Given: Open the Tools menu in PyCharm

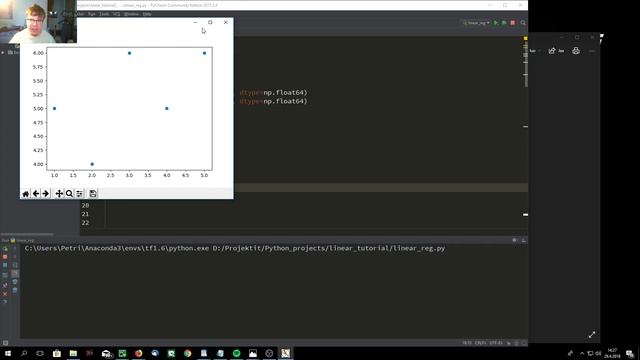Looking at the screenshot, I should coord(104,14).
